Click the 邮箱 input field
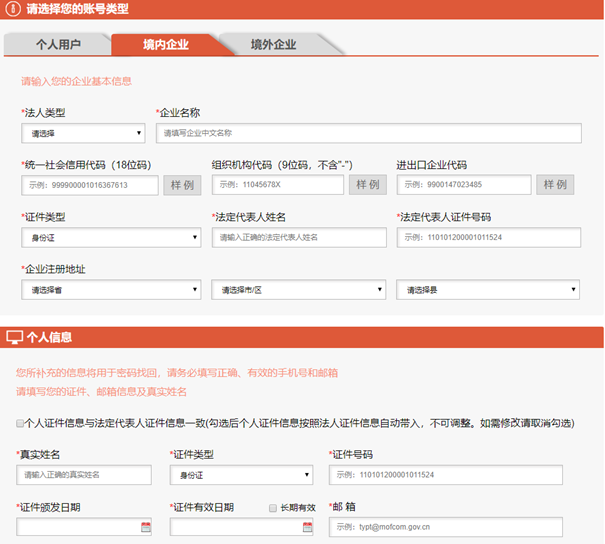This screenshot has width=605, height=544. [x=445, y=527]
